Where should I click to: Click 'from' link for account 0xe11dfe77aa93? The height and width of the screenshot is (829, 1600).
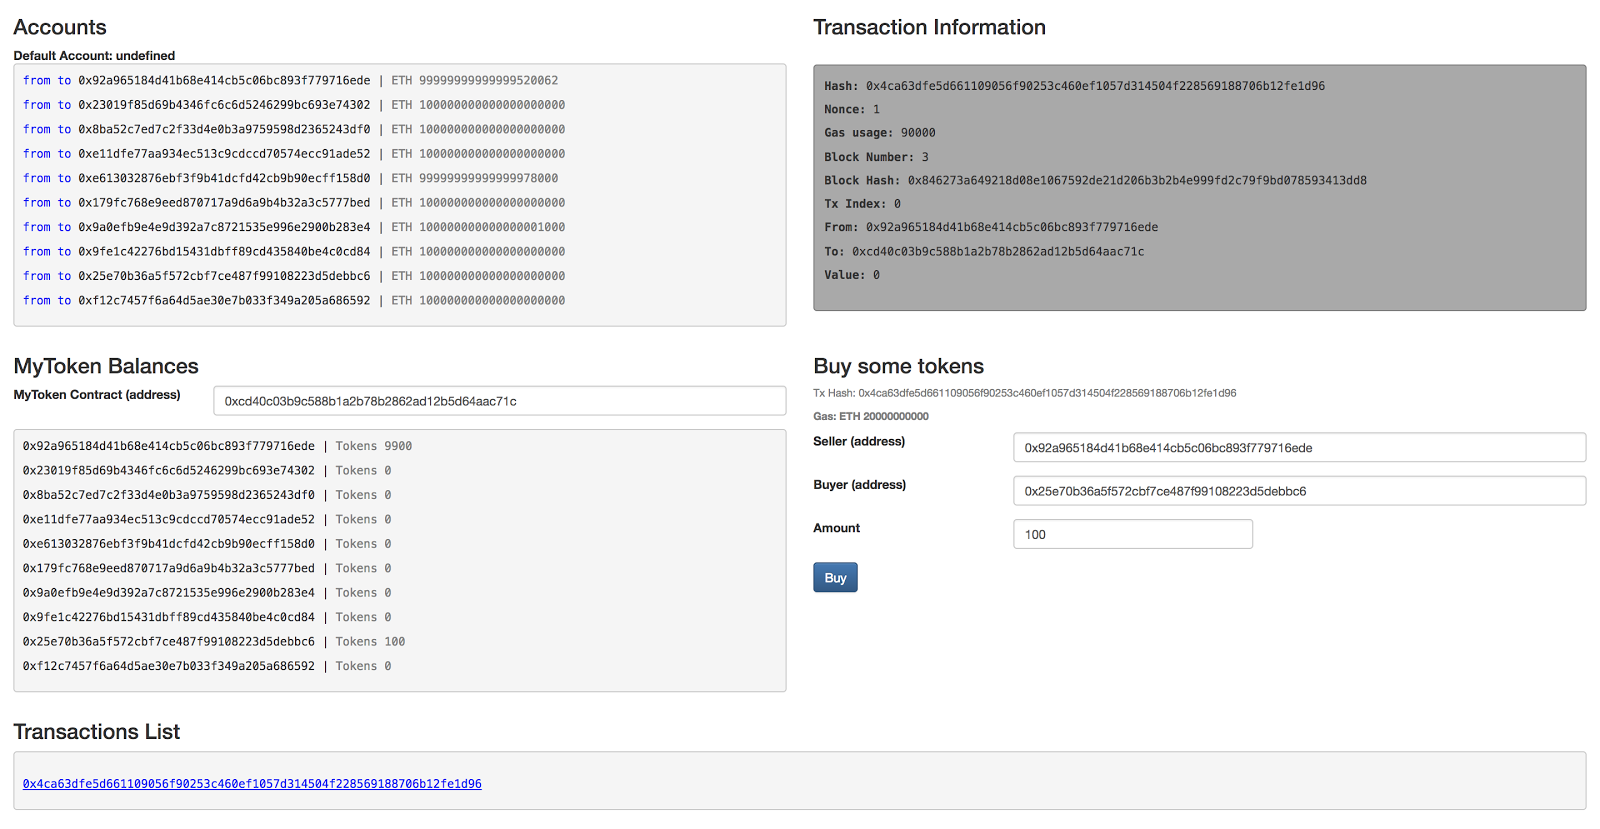tap(37, 154)
